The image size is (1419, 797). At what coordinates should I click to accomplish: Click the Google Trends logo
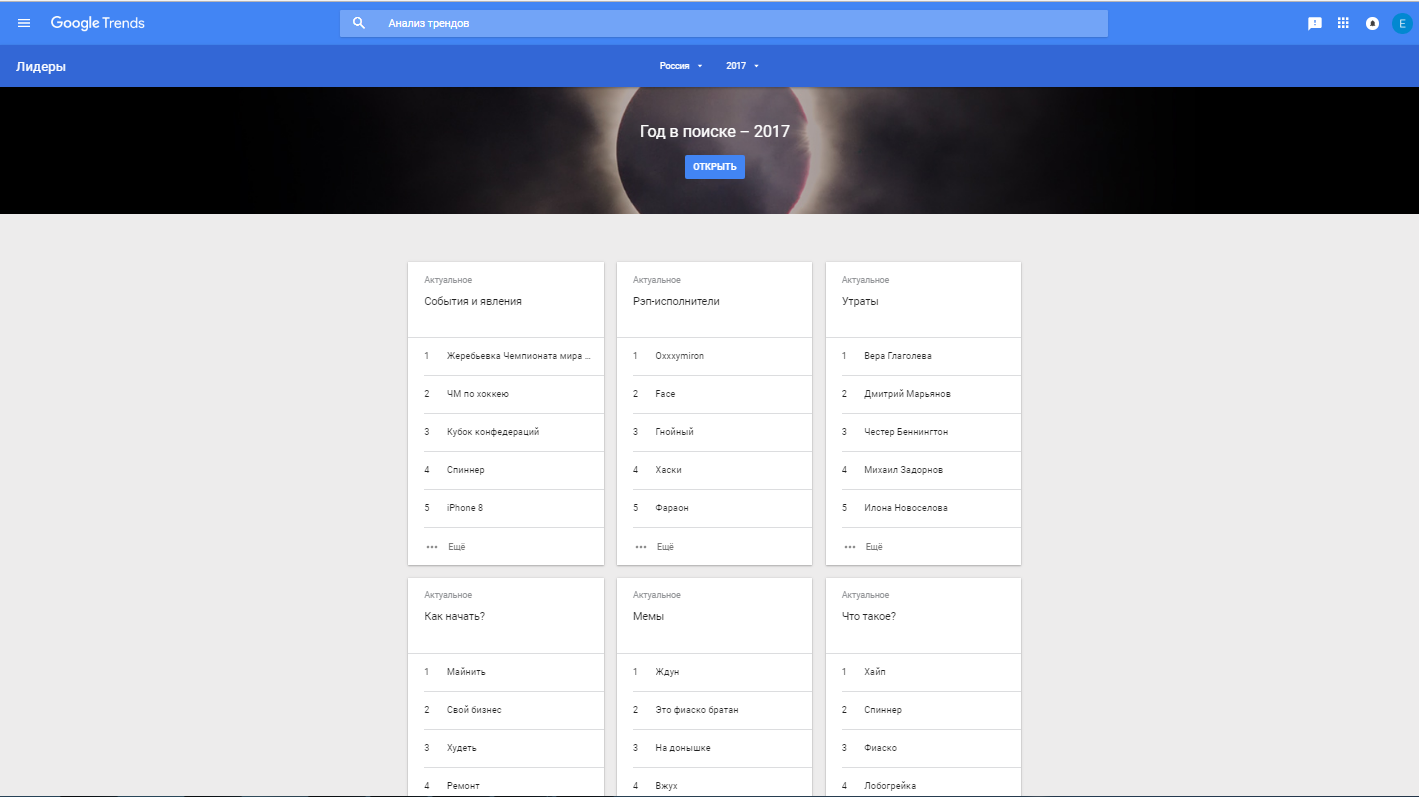(x=98, y=23)
